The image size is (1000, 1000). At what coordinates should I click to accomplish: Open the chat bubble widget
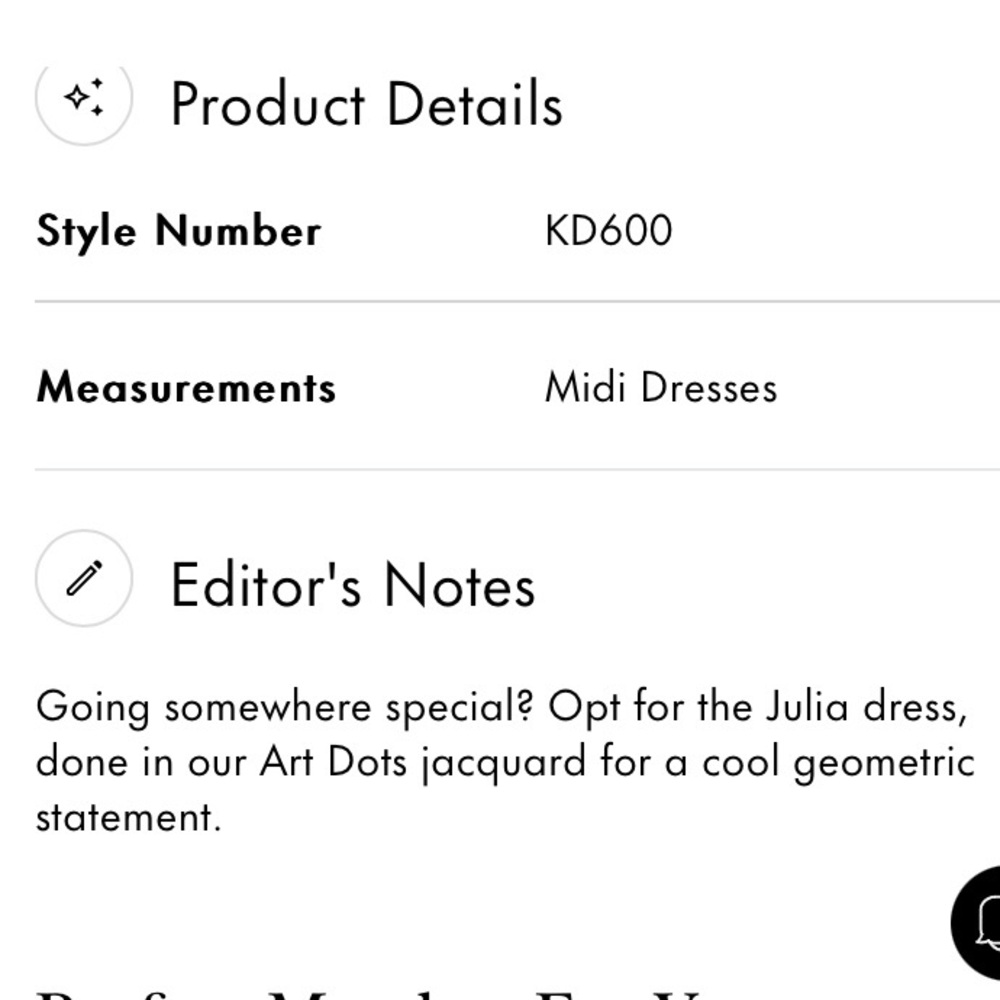pyautogui.click(x=977, y=922)
